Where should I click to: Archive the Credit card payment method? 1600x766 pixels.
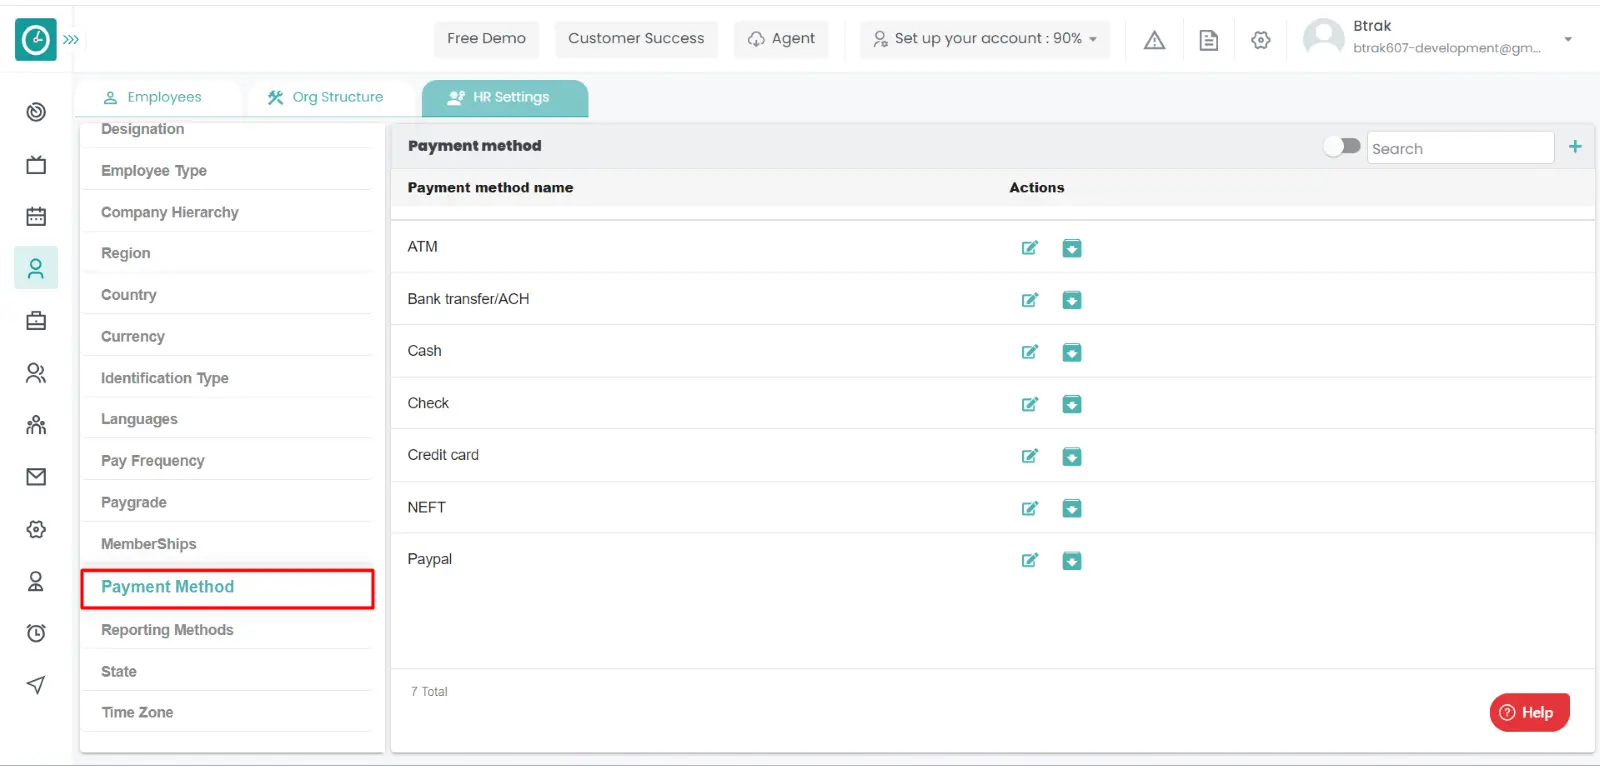[1071, 457]
